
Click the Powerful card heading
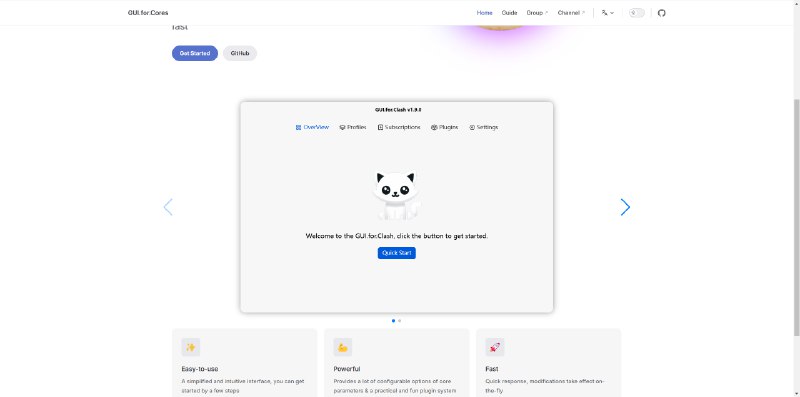point(347,369)
